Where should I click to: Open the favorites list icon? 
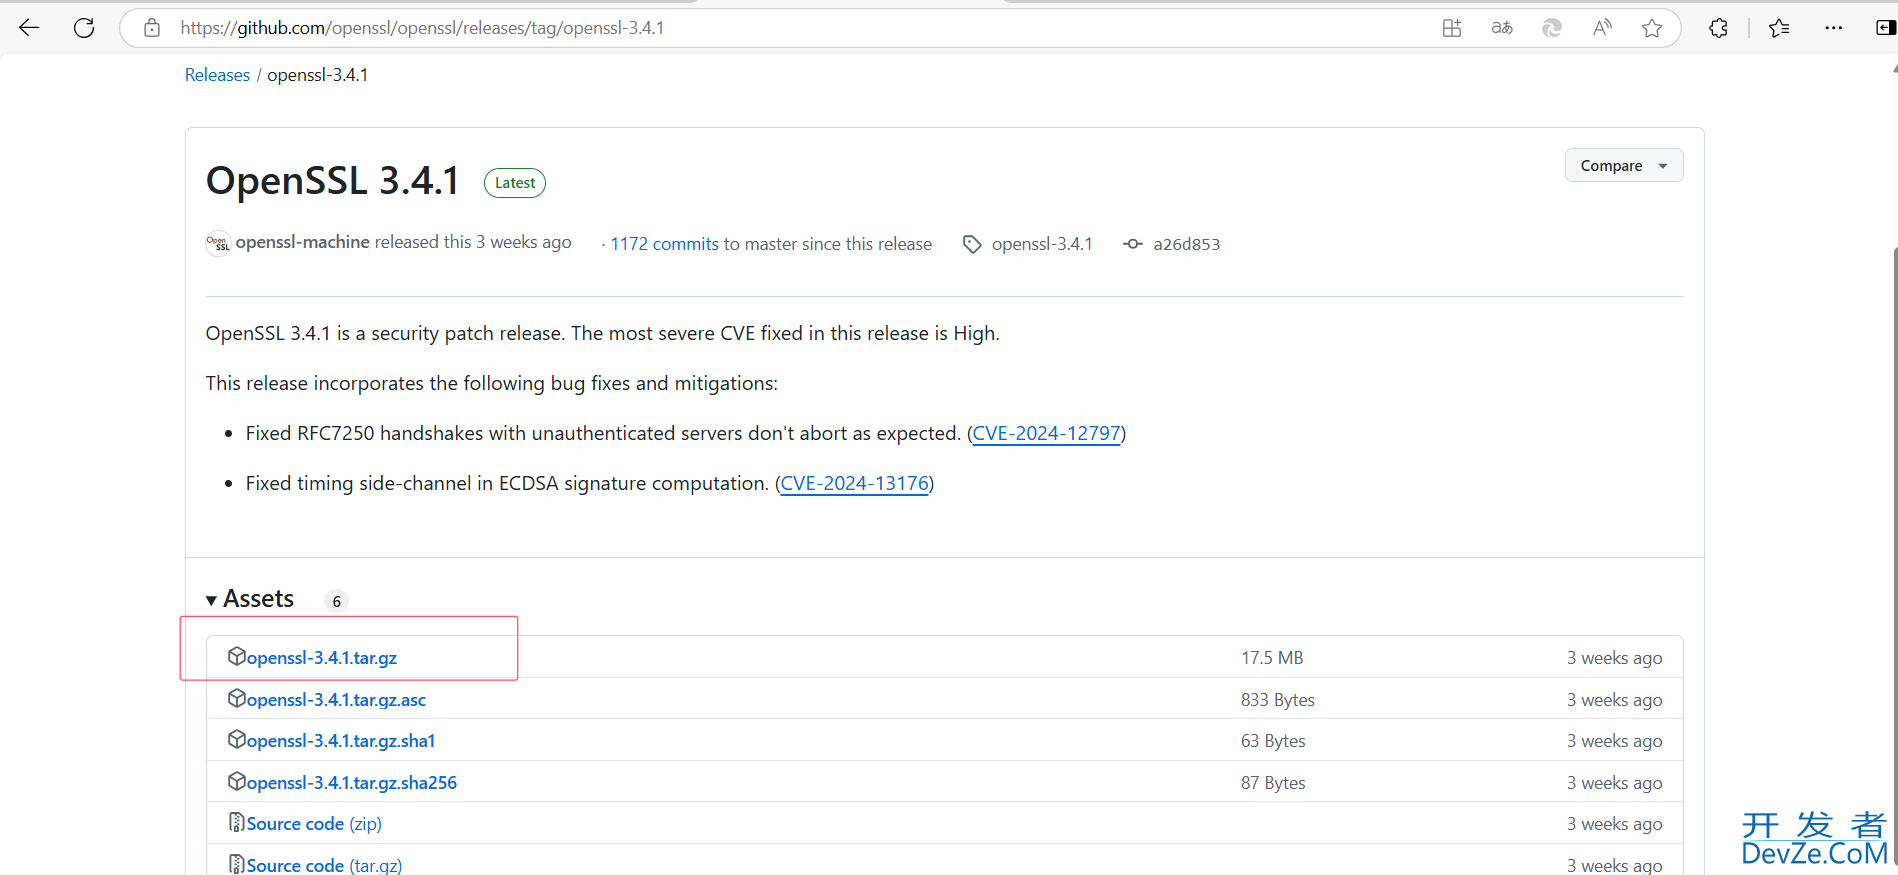1779,28
